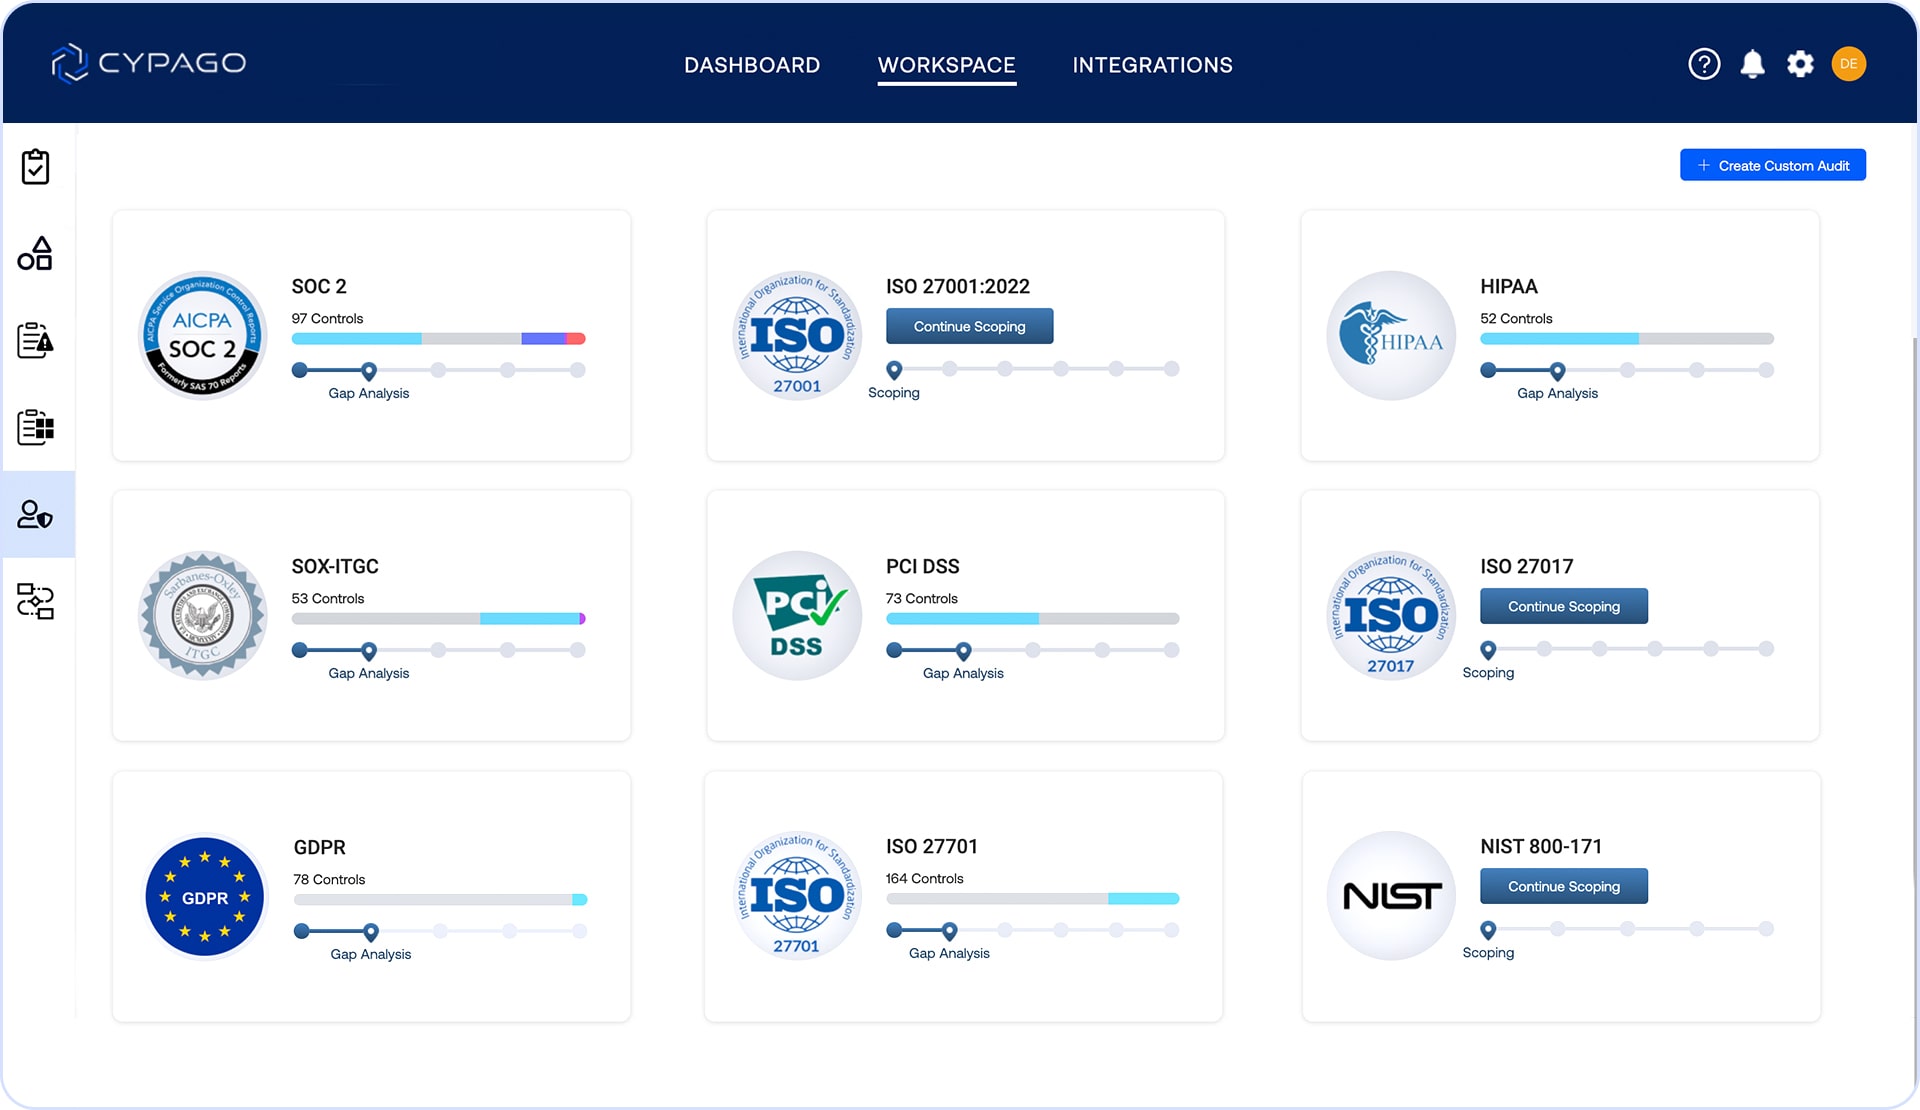Open the SOC 2 title
The height and width of the screenshot is (1110, 1920).
[319, 286]
